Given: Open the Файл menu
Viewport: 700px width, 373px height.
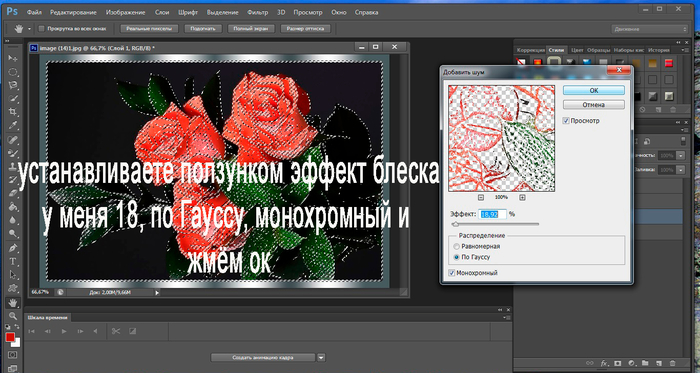Looking at the screenshot, I should point(34,12).
